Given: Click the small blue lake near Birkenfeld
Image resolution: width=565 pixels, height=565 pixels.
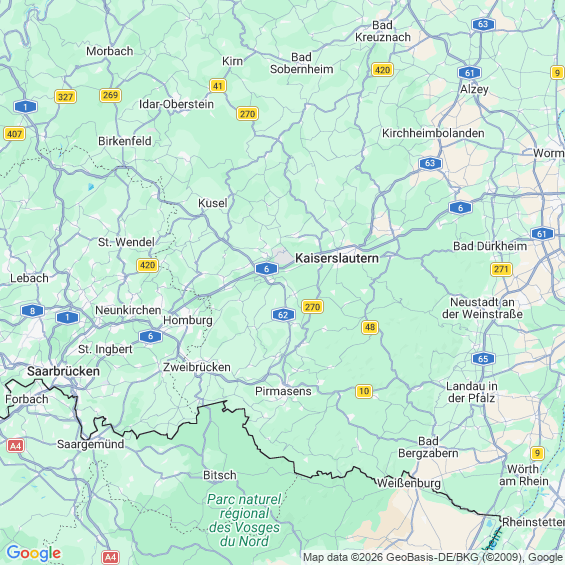Looking at the screenshot, I should [91, 187].
